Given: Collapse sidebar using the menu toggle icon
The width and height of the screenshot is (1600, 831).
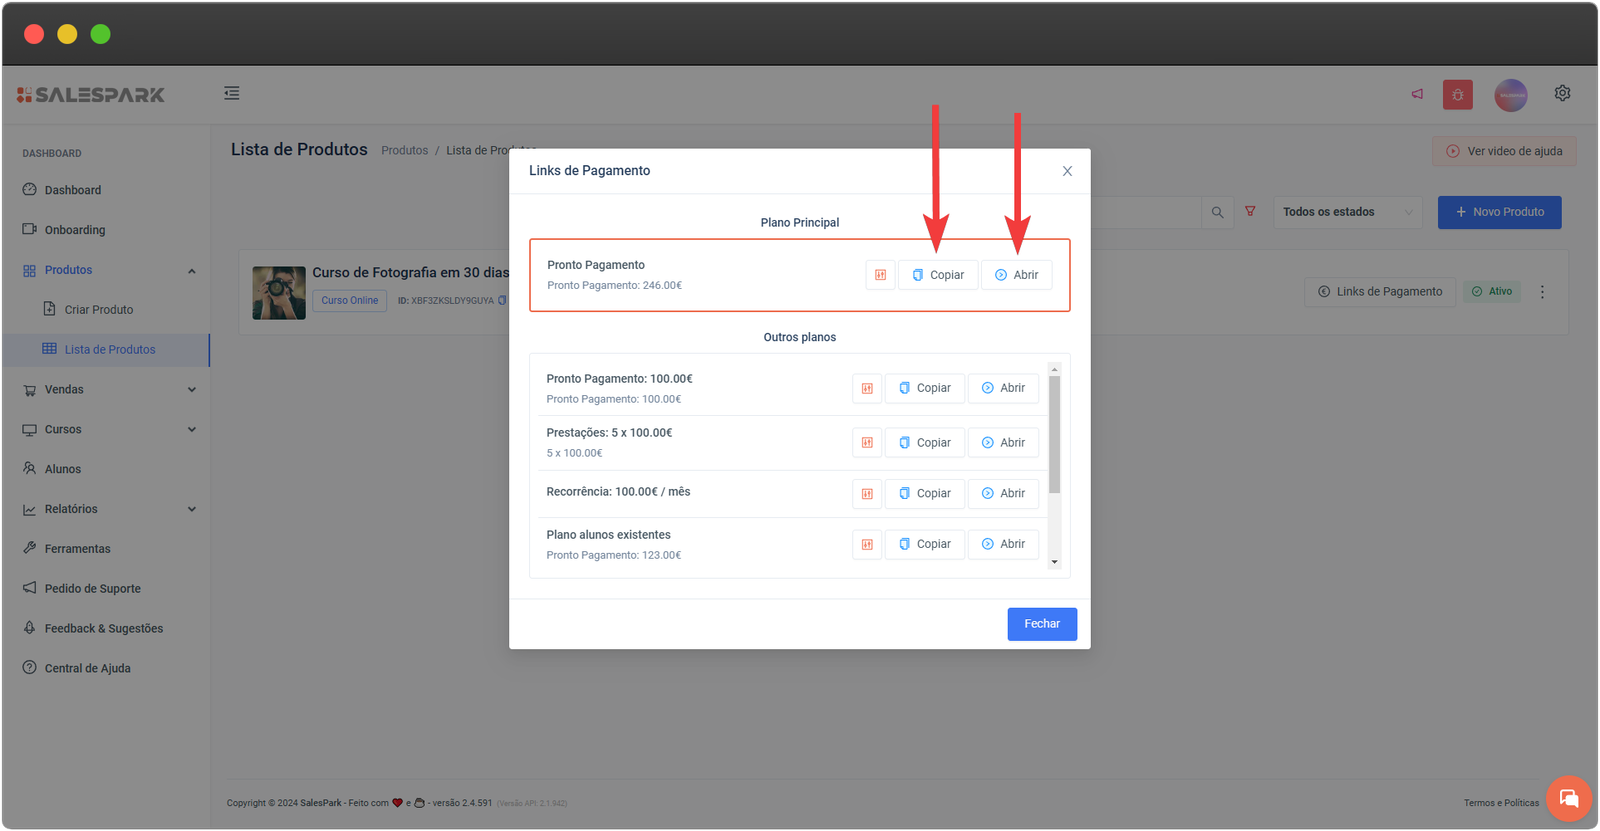Looking at the screenshot, I should 232,93.
